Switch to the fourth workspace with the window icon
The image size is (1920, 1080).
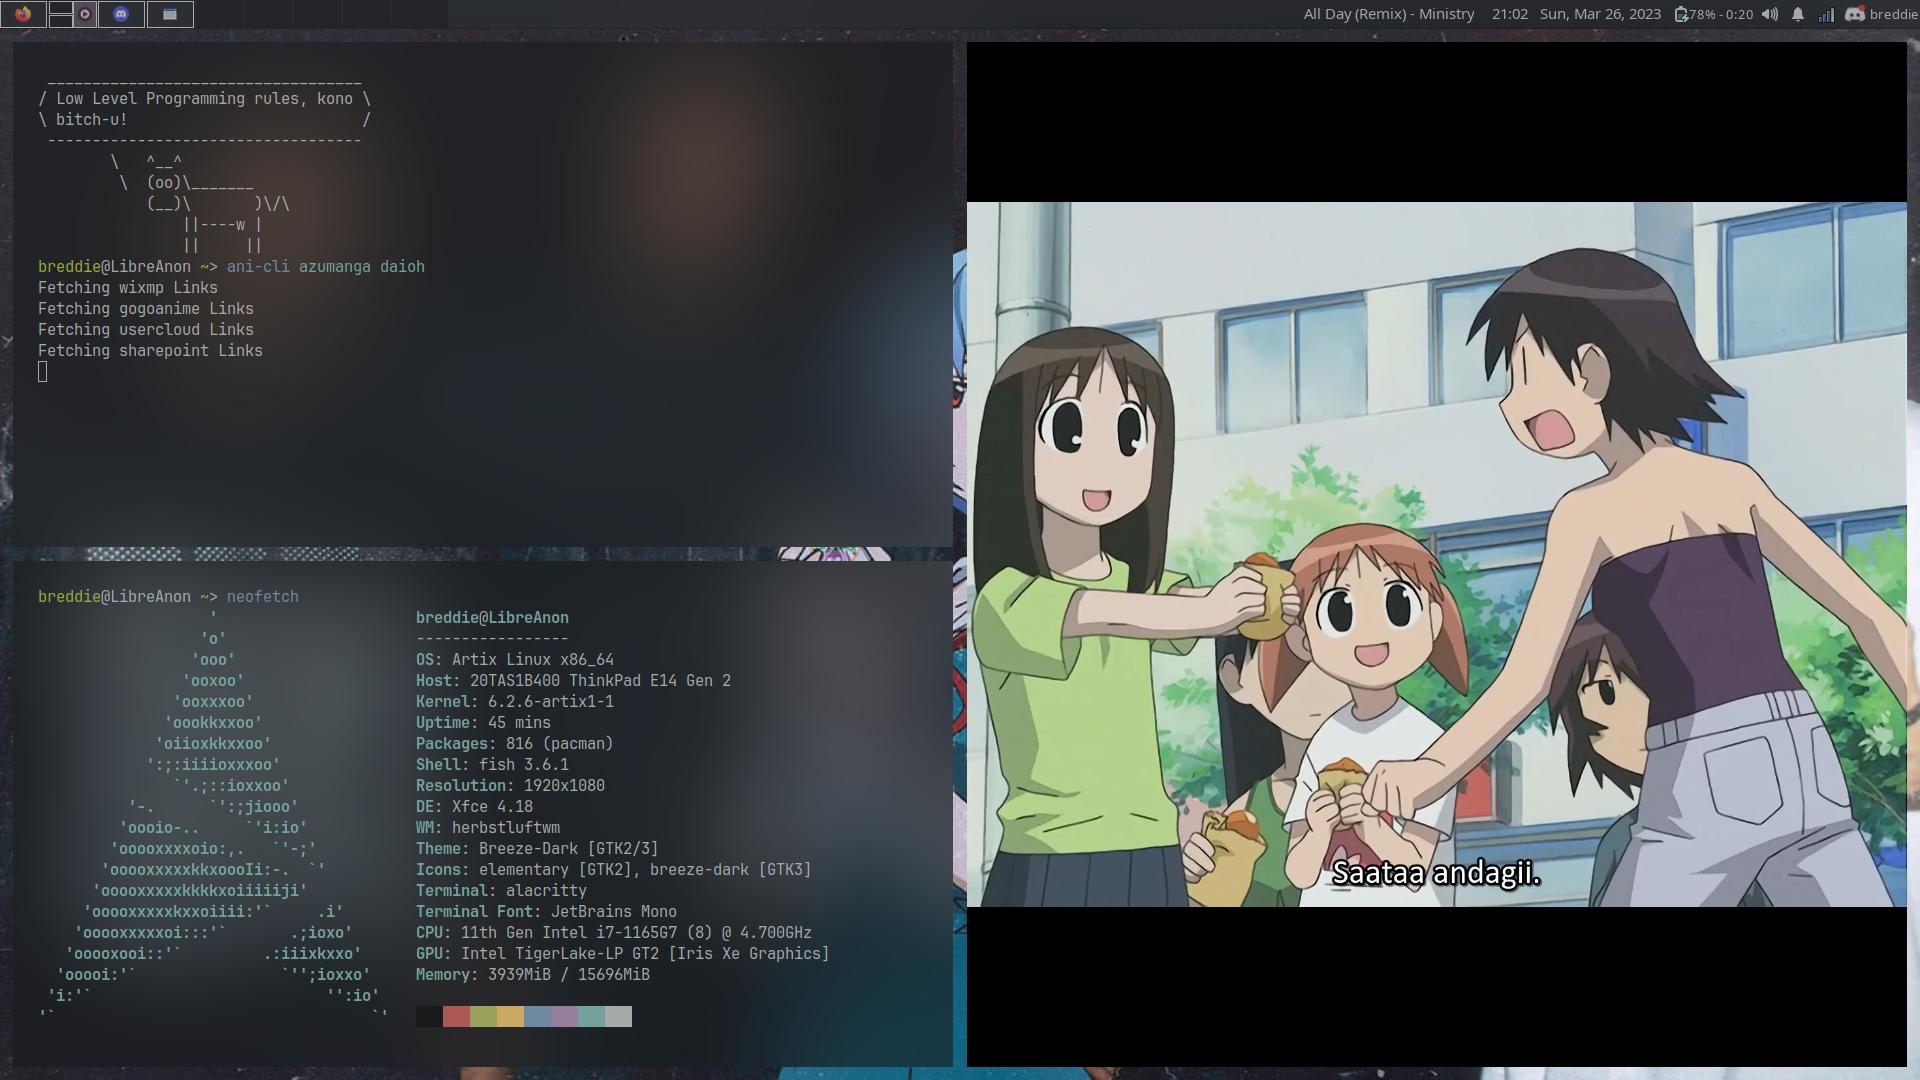point(170,14)
